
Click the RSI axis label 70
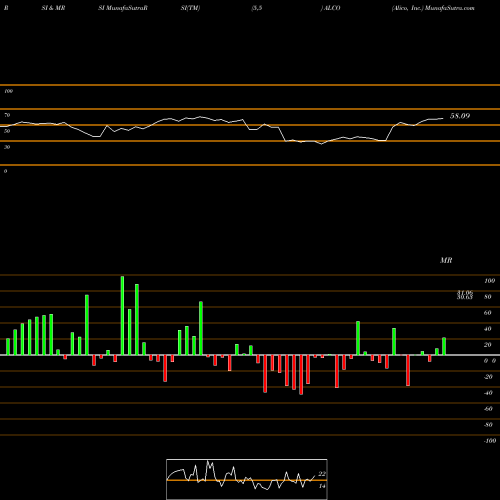tap(7, 115)
